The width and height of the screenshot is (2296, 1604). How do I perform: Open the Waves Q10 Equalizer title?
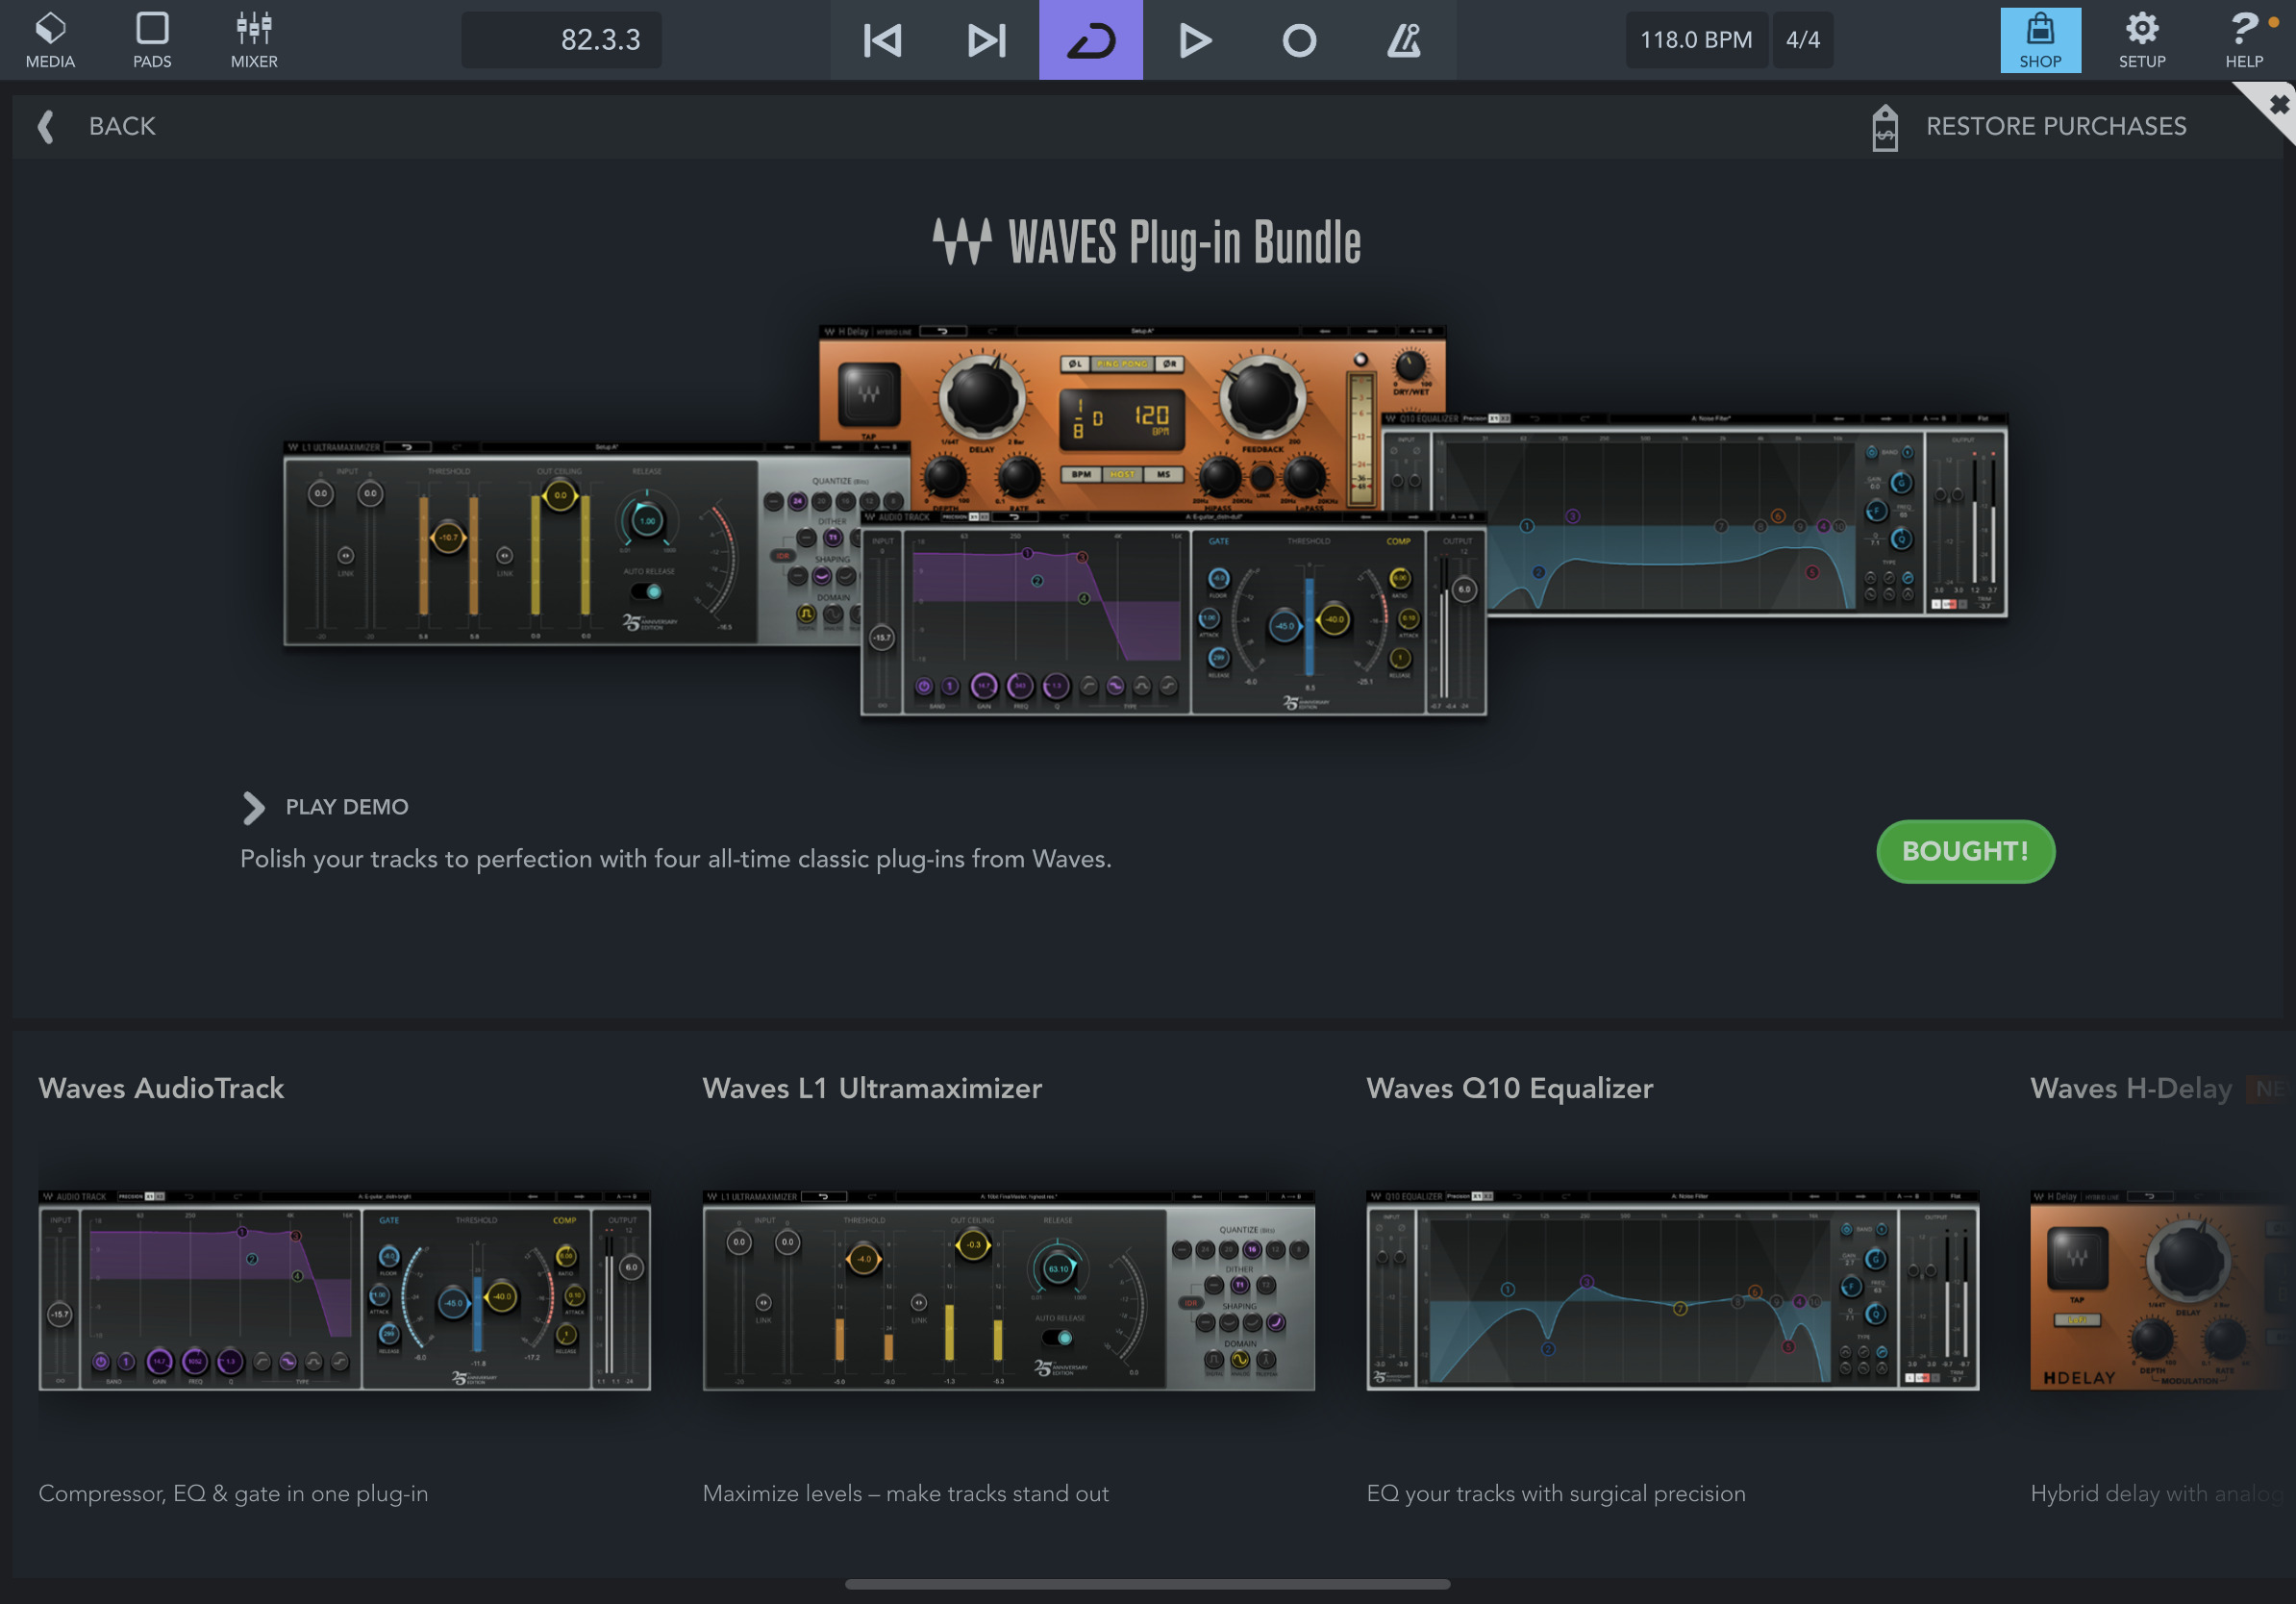[1510, 1088]
